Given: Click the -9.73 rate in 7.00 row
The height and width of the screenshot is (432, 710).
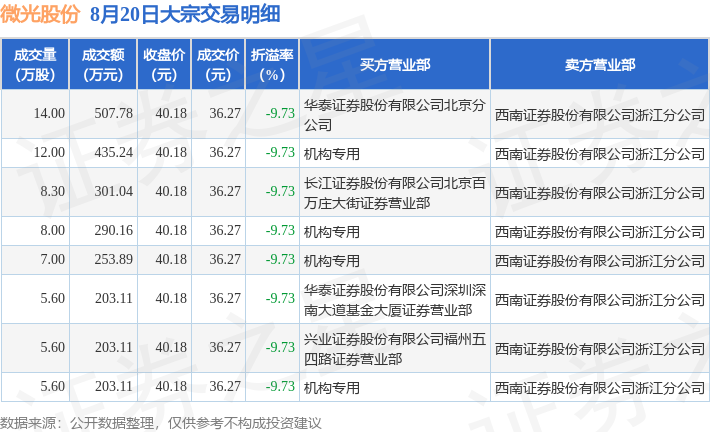Looking at the screenshot, I should point(280,259).
